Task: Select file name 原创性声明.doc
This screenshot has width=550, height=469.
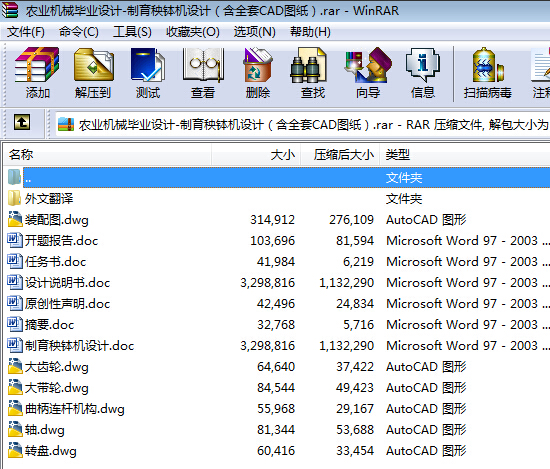Action: pos(67,304)
